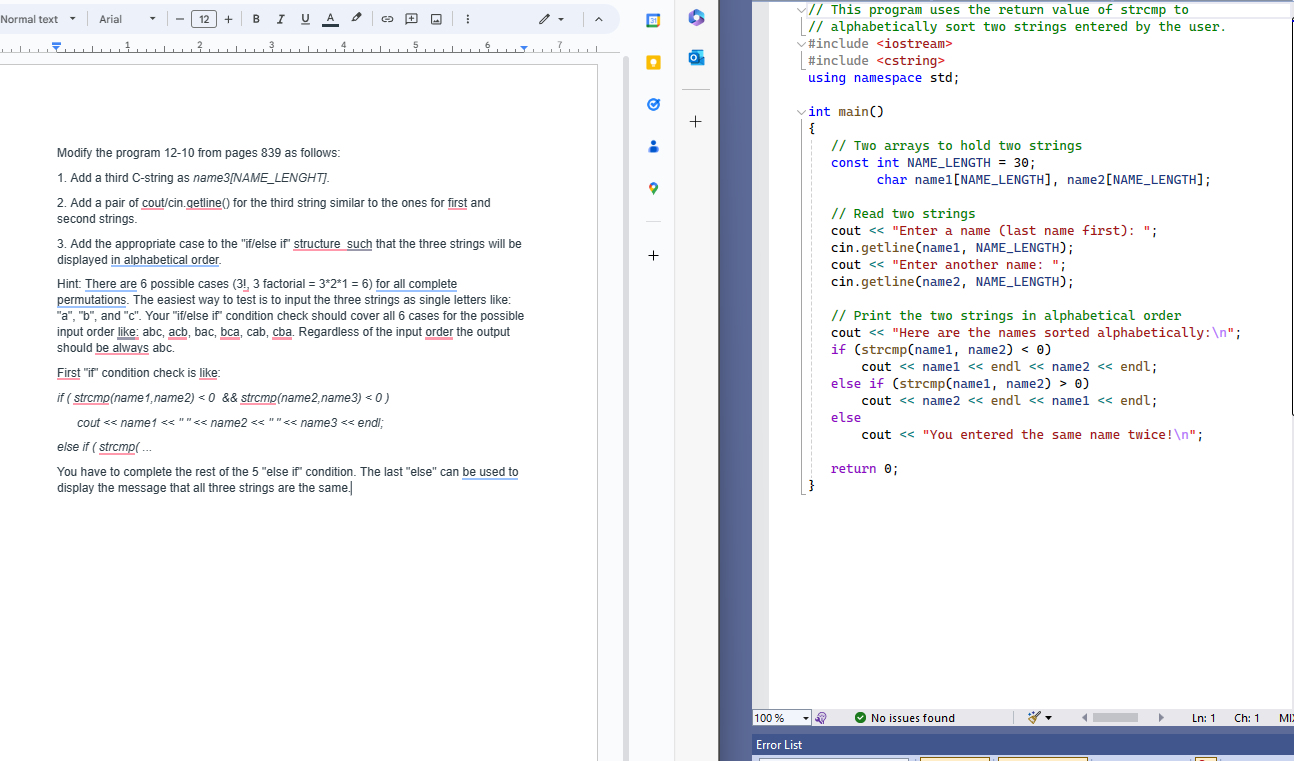
Task: Open the highlight color marker tool
Action: pos(357,20)
